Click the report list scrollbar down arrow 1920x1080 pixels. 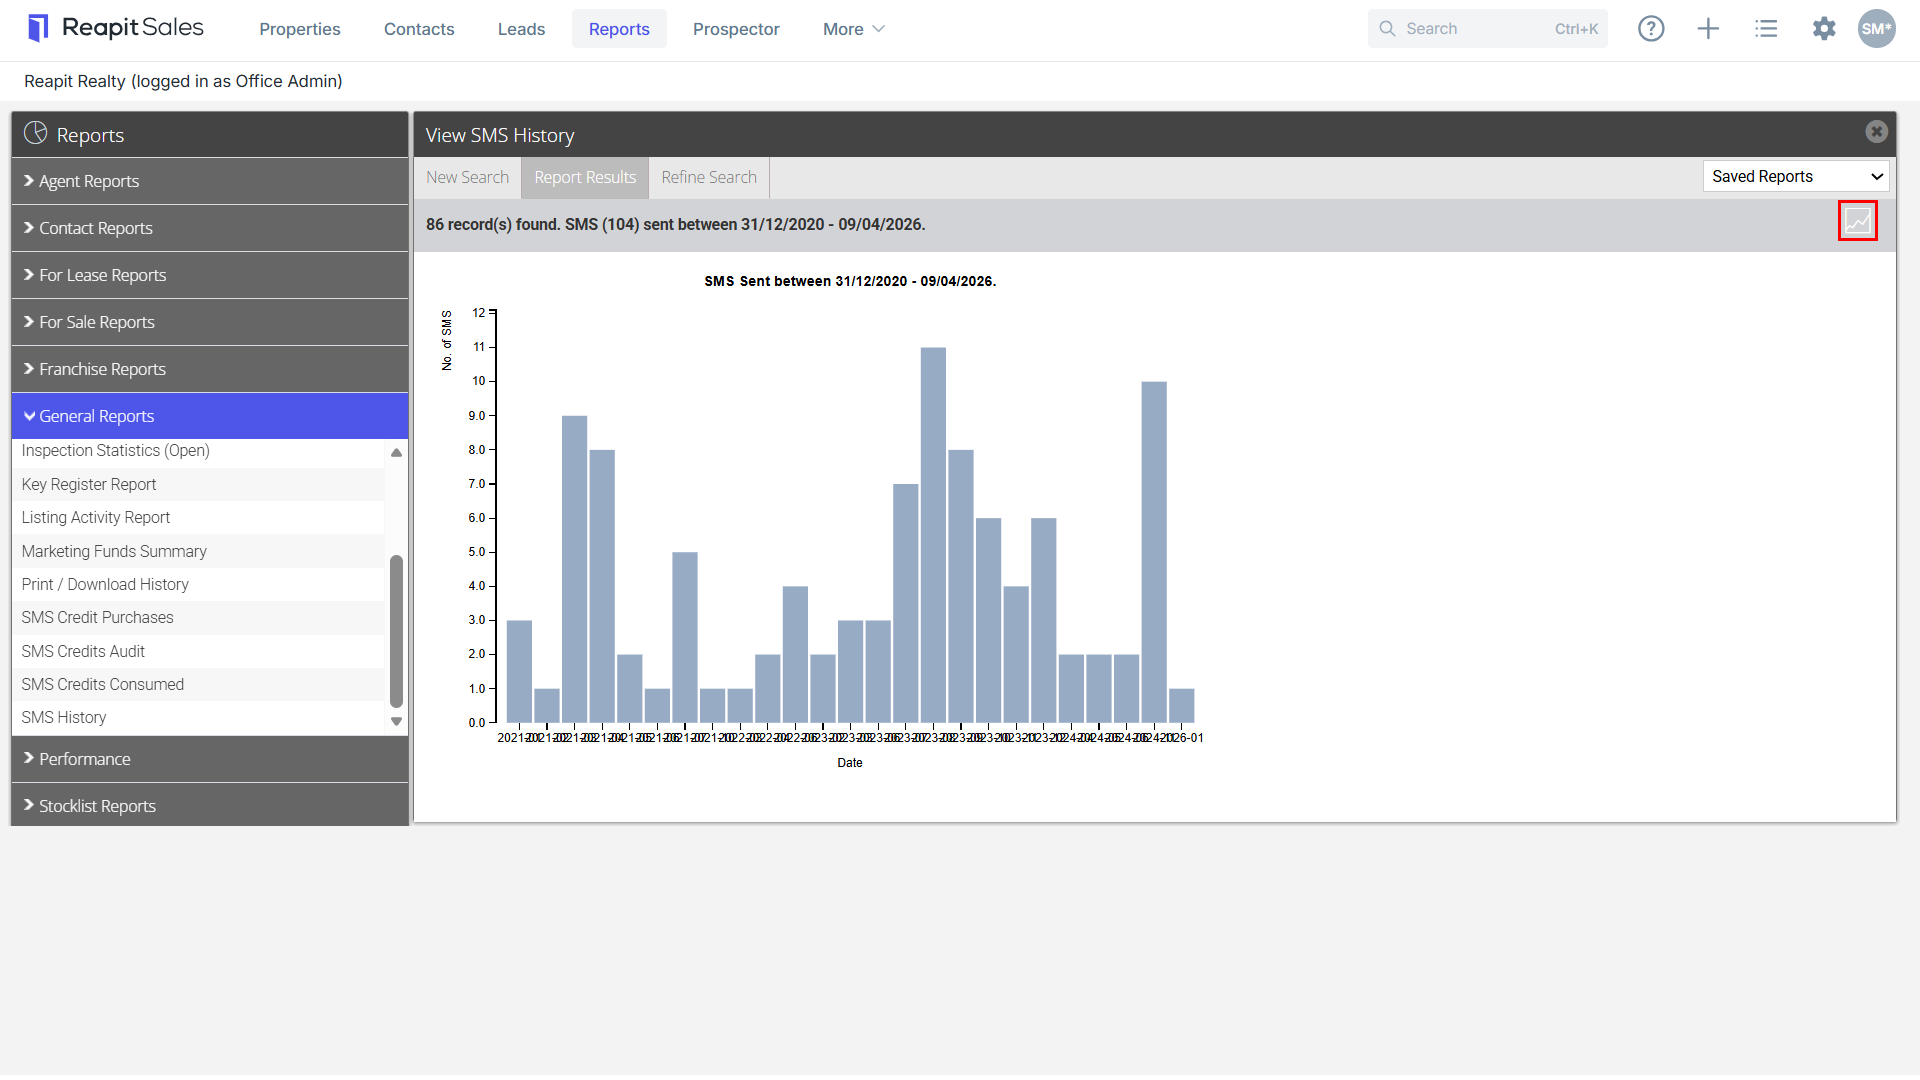(396, 721)
